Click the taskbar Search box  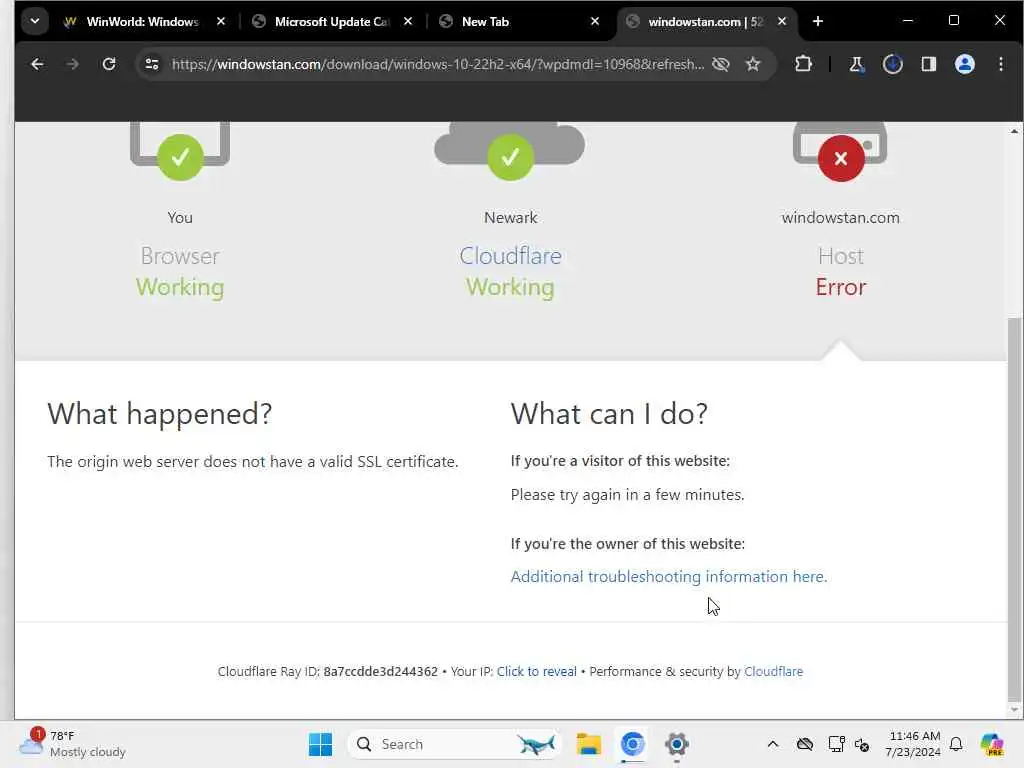pos(455,744)
